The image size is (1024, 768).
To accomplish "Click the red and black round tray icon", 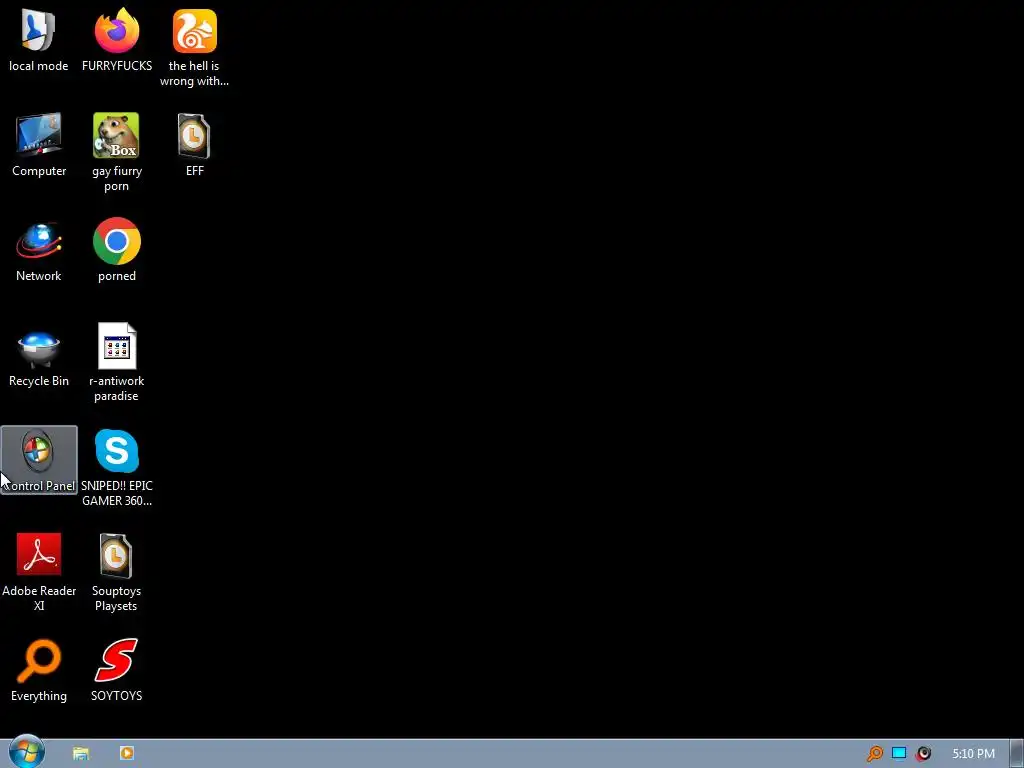I will [x=923, y=754].
